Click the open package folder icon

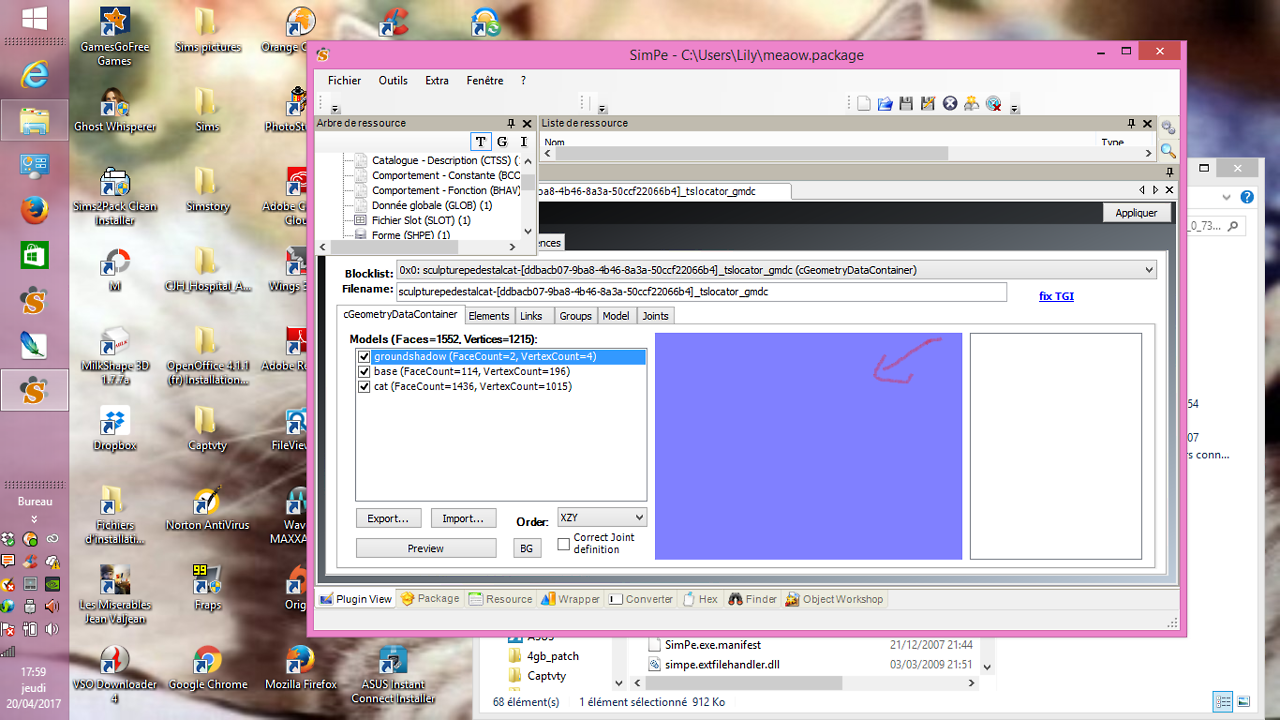coord(885,104)
